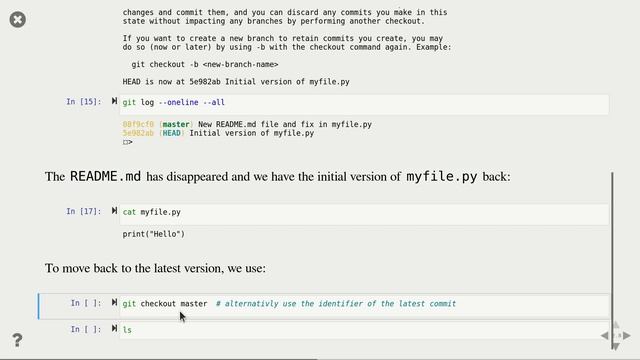The image size is (640, 360).
Task: Run the ls cell
Action: coord(114,328)
